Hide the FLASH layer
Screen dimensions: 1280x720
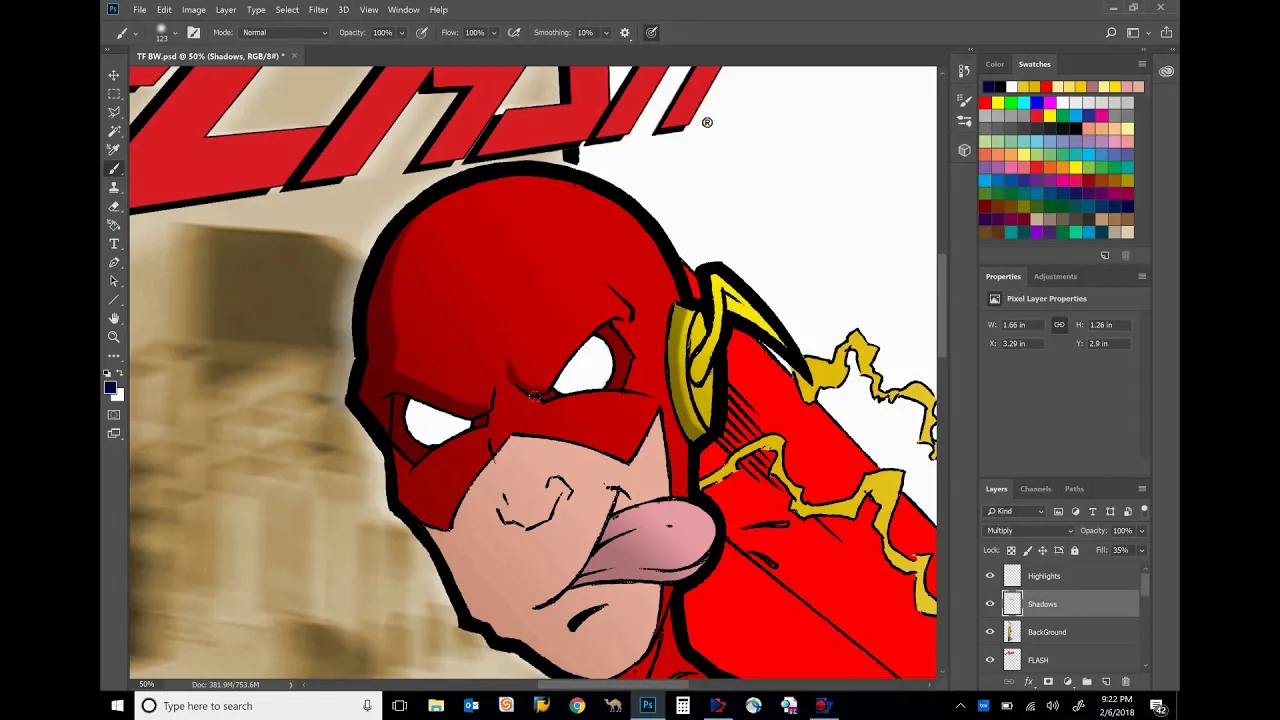click(x=990, y=660)
